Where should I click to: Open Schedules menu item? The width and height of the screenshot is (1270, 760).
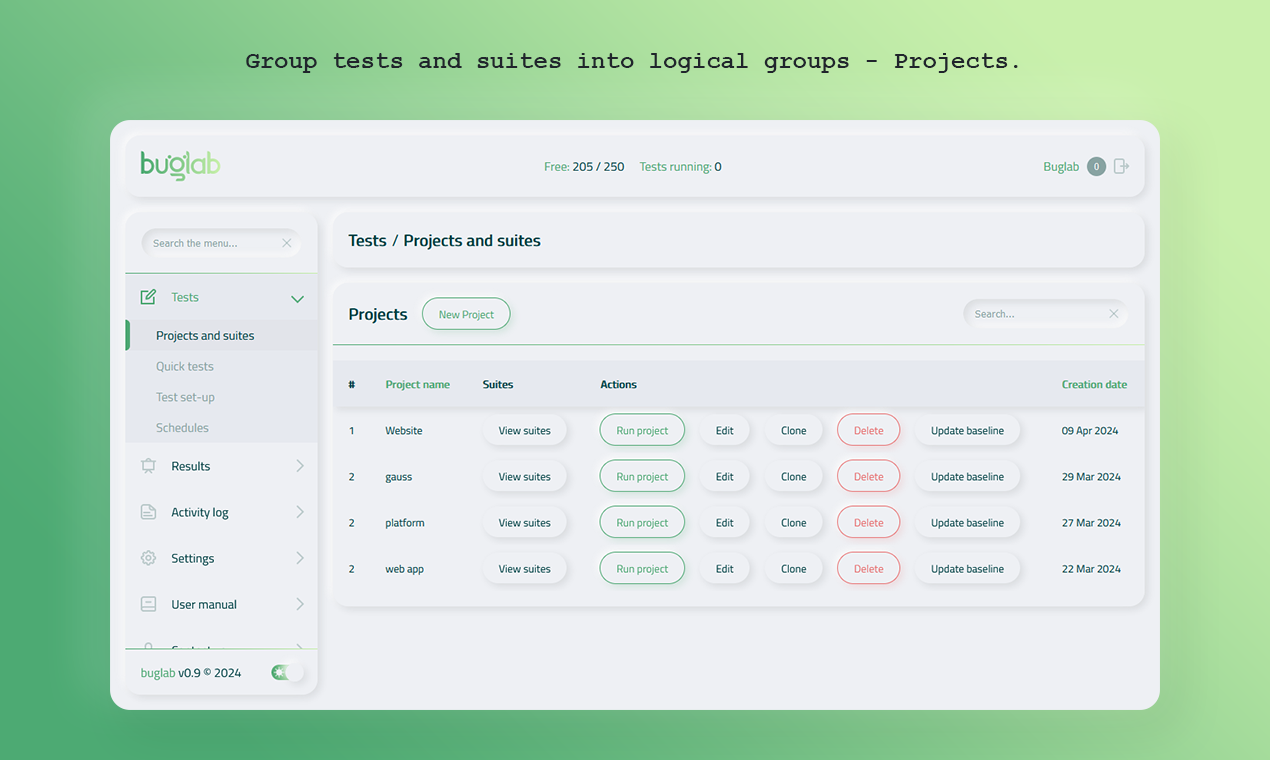point(221,427)
